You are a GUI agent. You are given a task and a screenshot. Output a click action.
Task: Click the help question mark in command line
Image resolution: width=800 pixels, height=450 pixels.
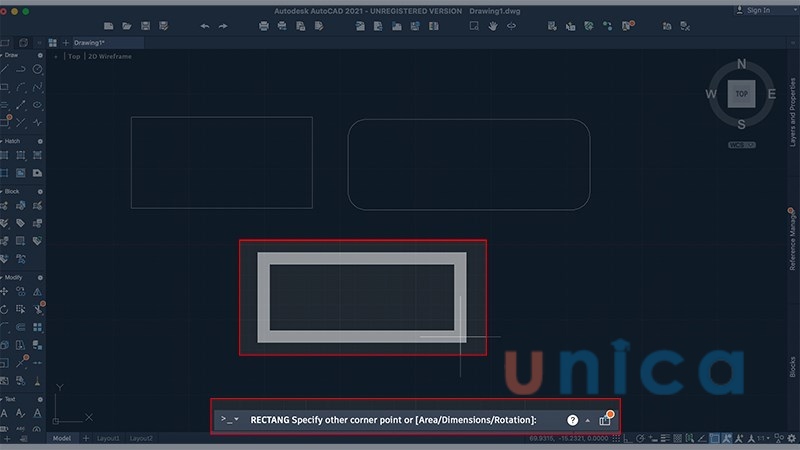click(x=572, y=420)
